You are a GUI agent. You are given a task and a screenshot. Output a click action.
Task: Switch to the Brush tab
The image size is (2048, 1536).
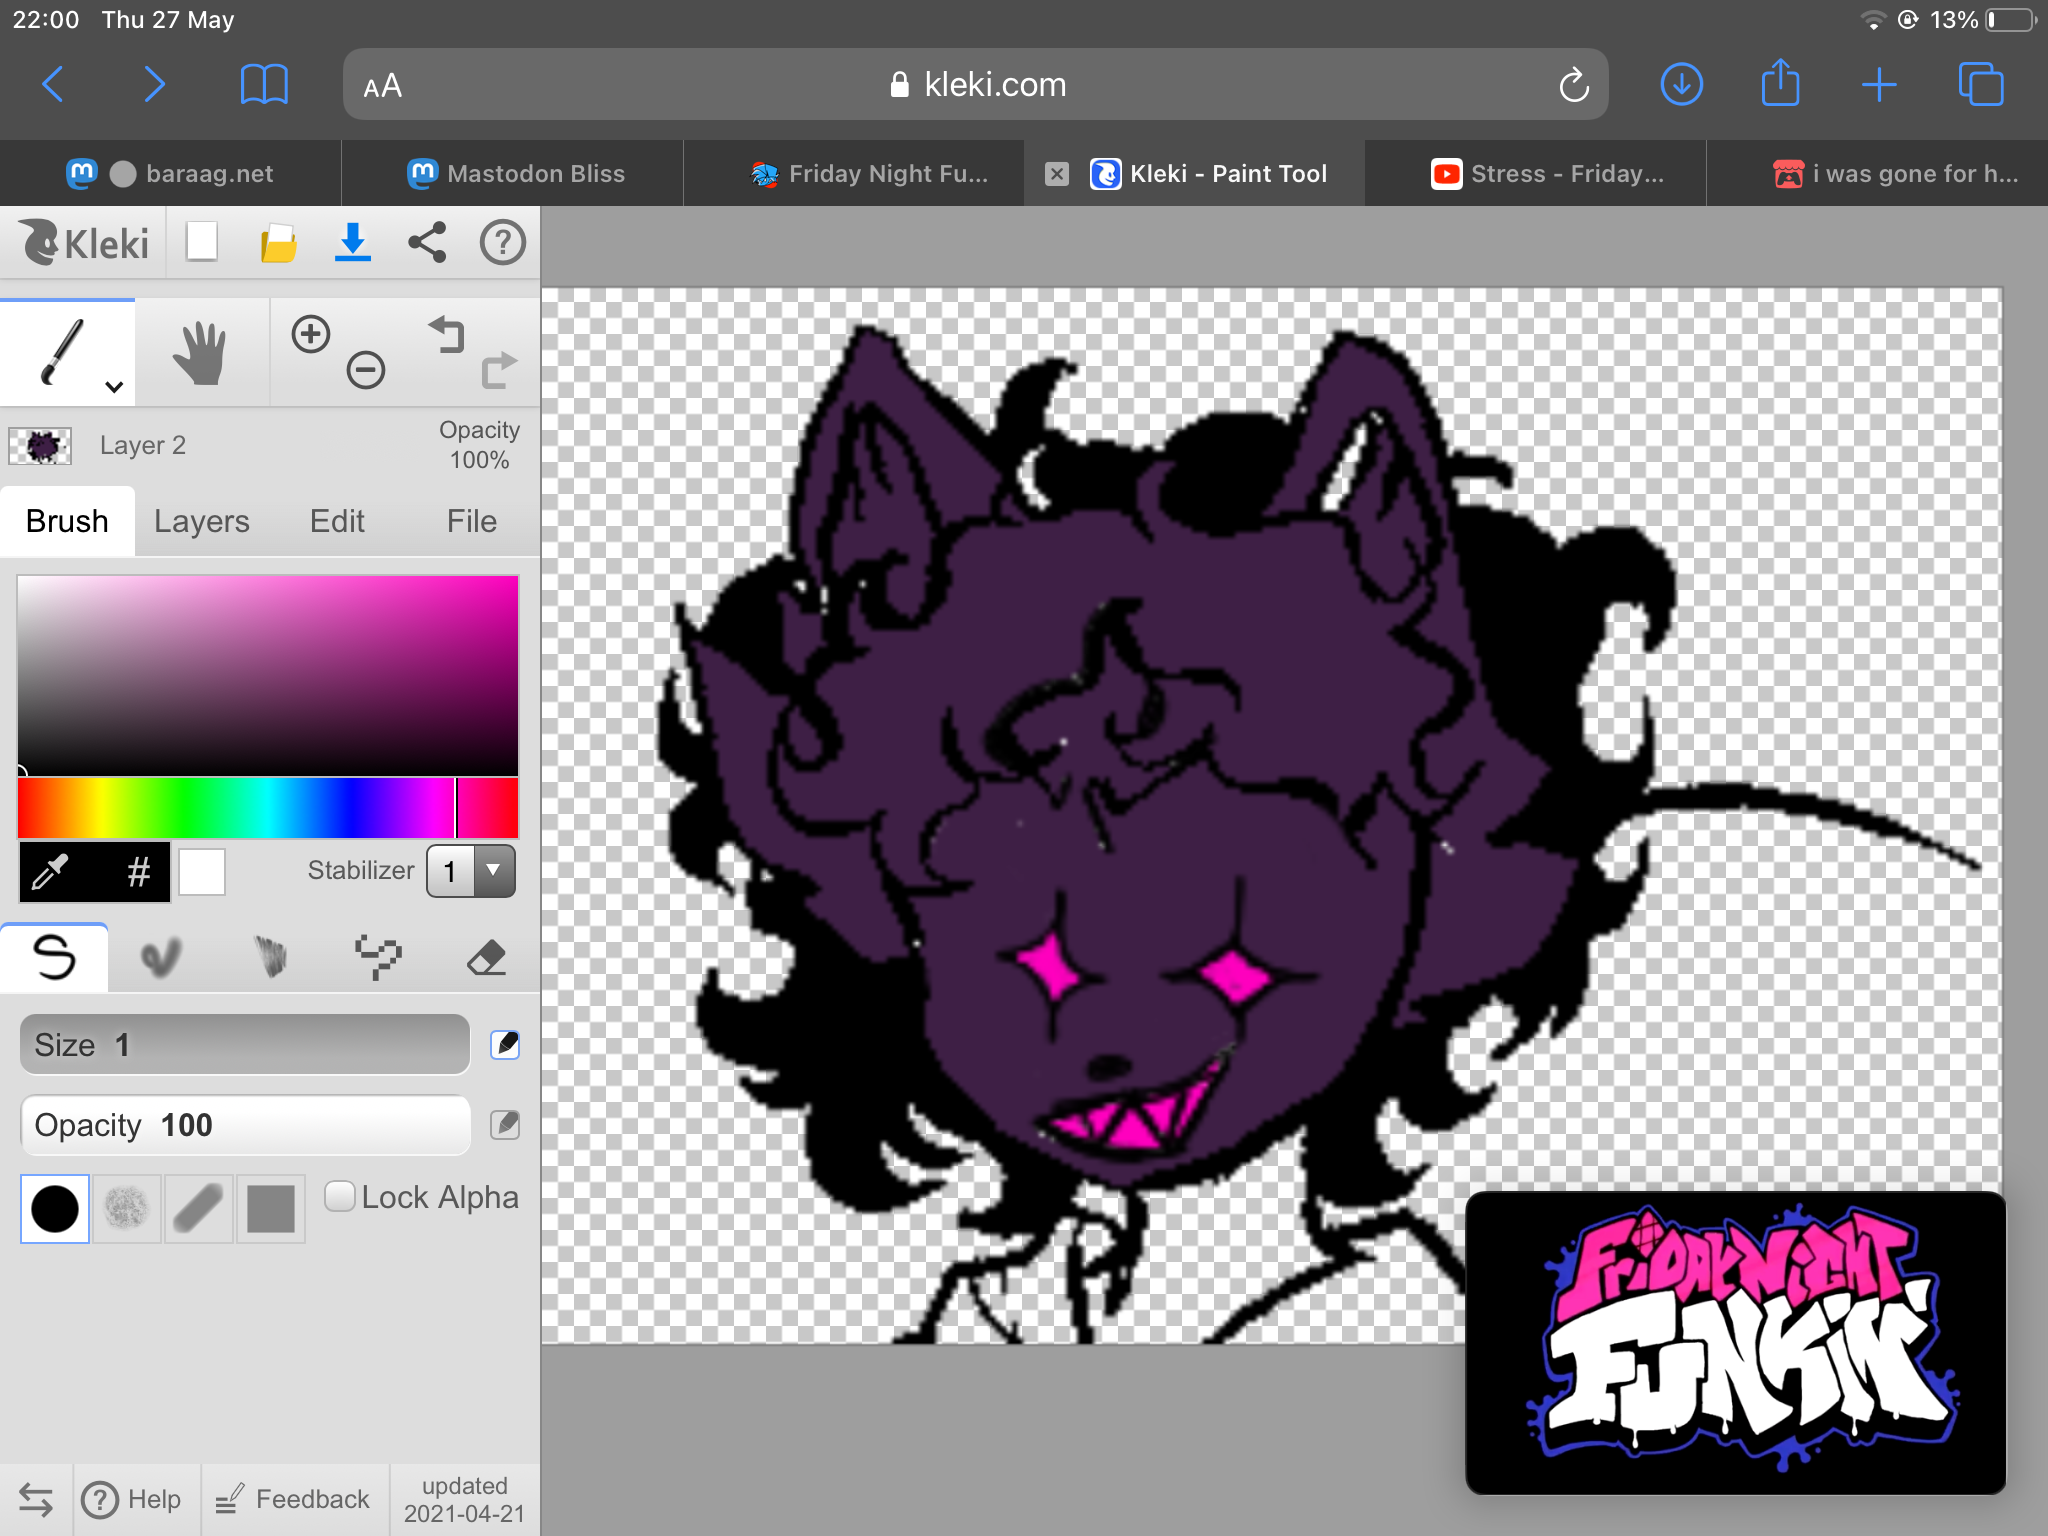(67, 521)
